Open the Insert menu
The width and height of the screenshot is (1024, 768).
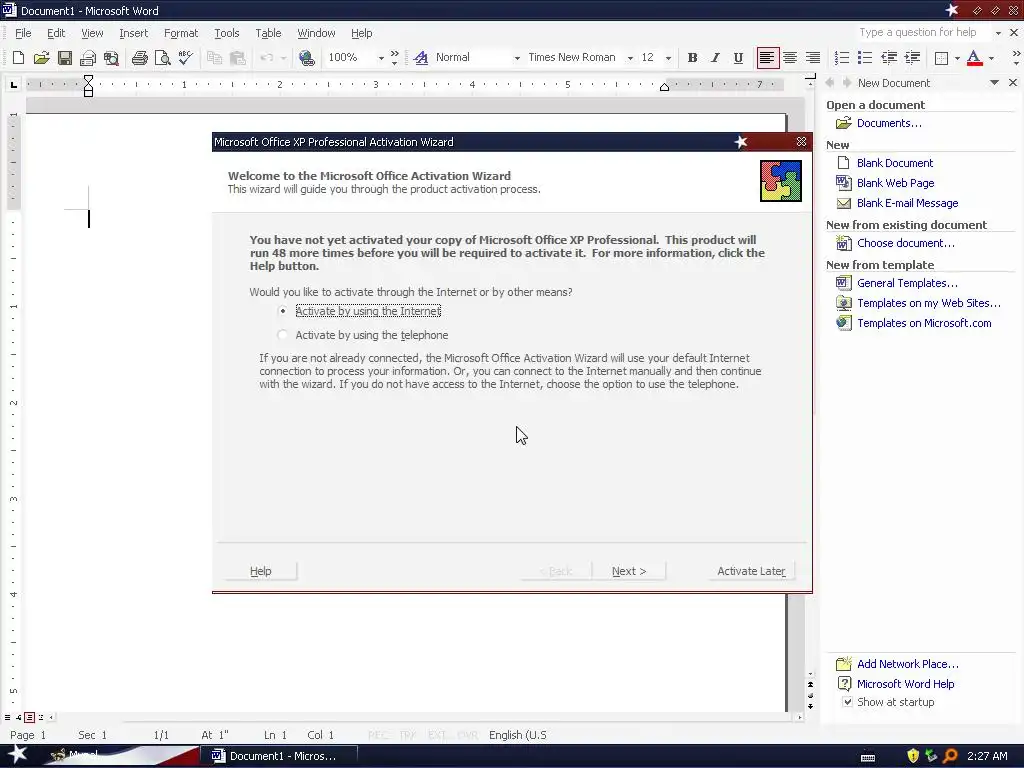[x=133, y=33]
